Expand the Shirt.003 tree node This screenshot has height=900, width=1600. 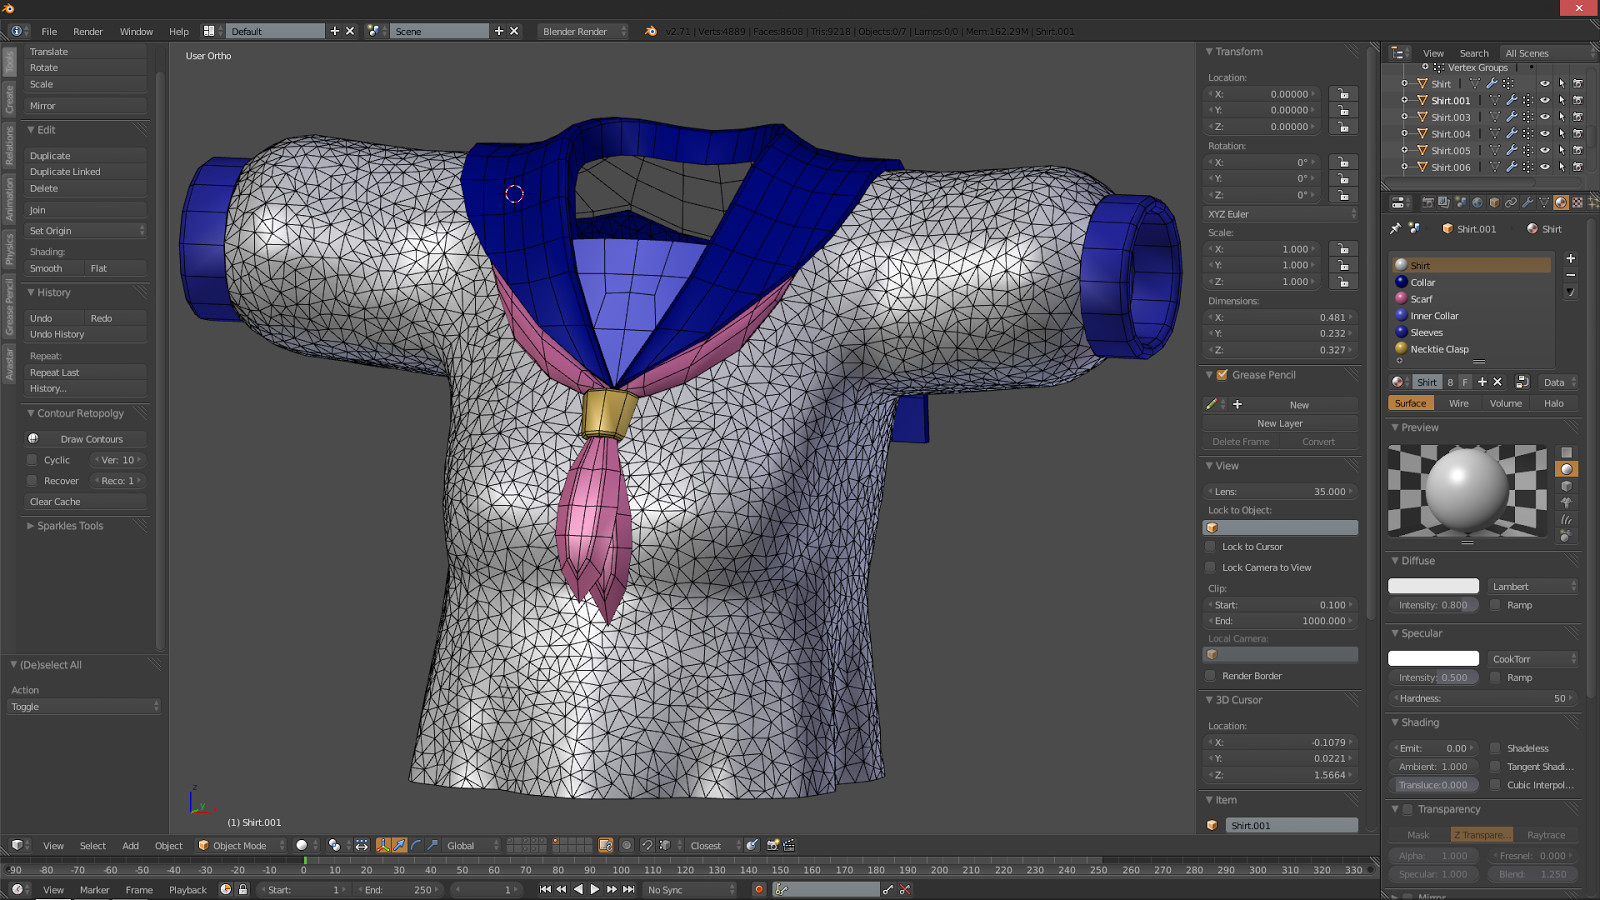coord(1405,117)
